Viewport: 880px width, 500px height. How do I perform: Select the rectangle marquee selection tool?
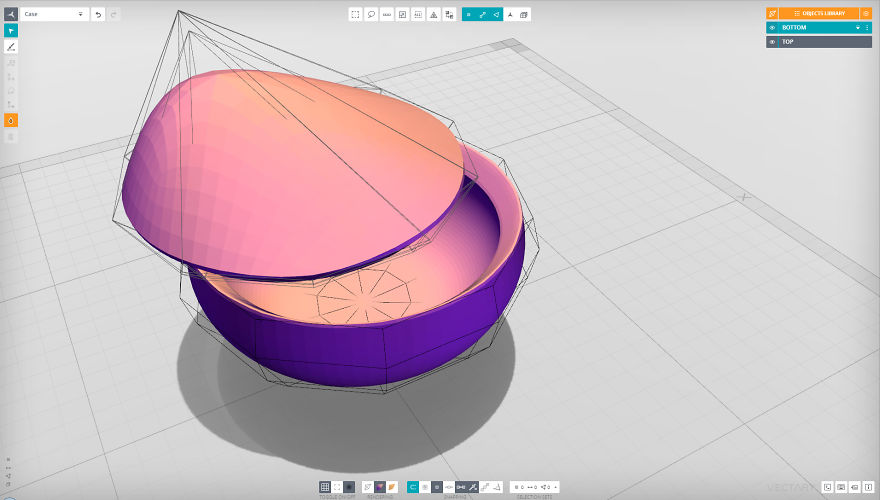pos(355,14)
